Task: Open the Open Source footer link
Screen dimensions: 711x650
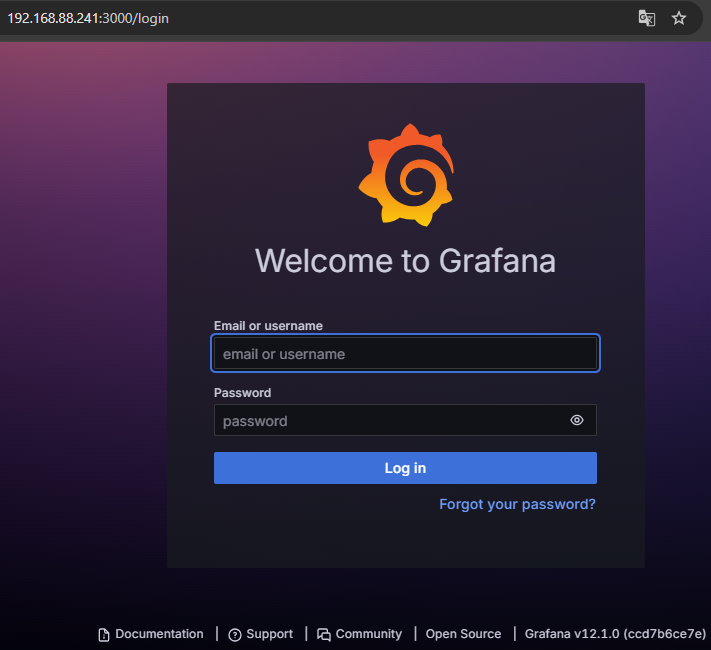Action: click(463, 634)
